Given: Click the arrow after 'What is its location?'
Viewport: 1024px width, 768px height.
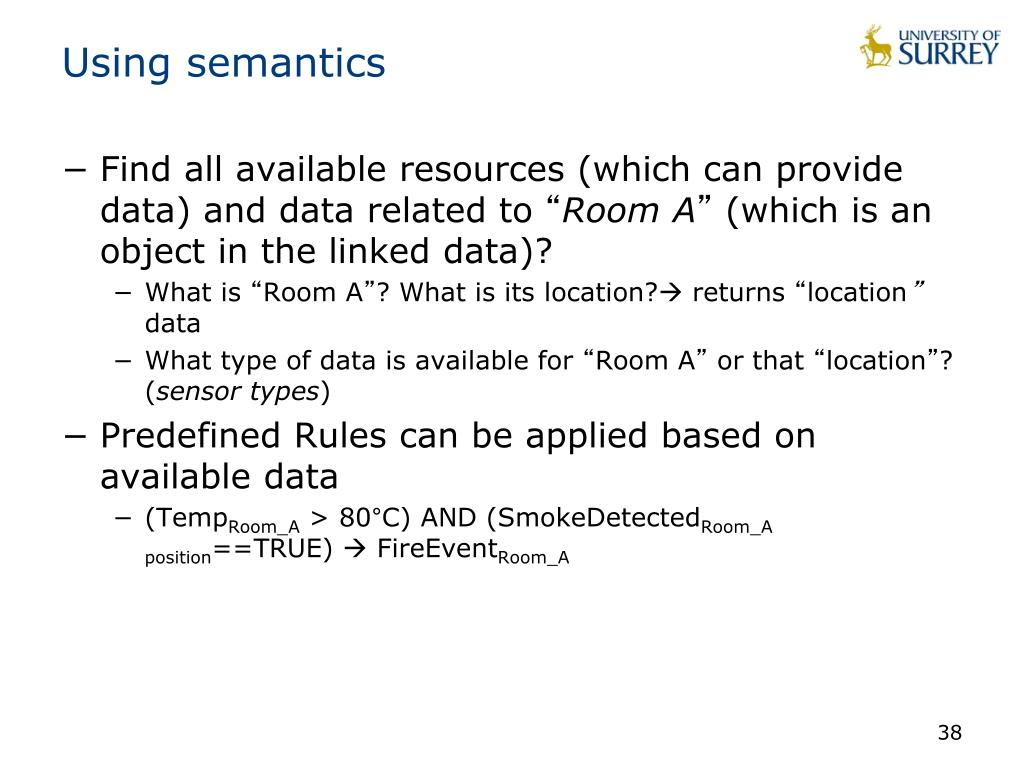Looking at the screenshot, I should tap(670, 293).
